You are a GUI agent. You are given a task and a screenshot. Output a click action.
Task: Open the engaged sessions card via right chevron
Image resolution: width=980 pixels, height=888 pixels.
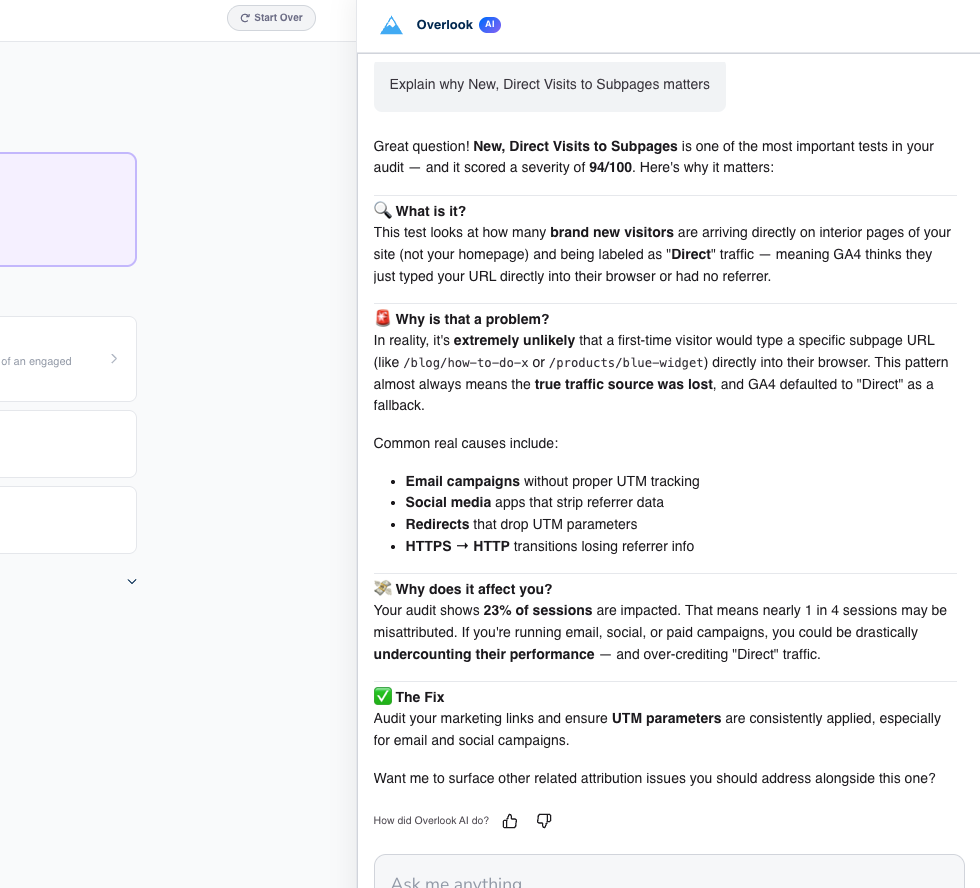pyautogui.click(x=113, y=358)
